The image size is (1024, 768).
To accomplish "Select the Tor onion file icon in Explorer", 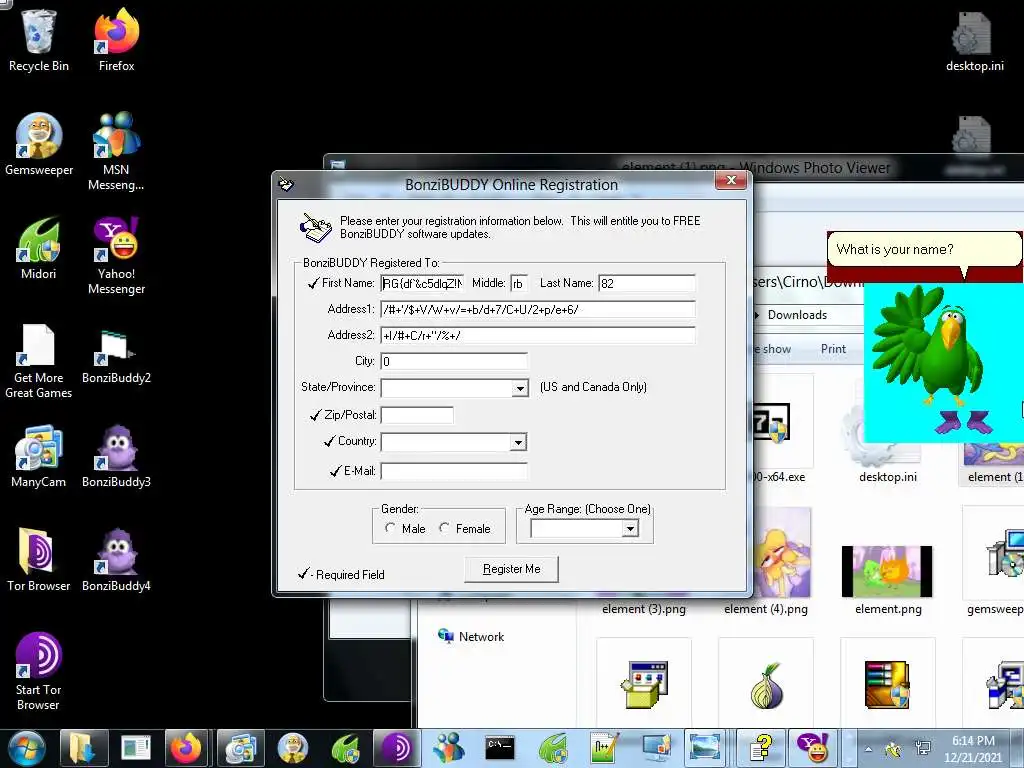I will pos(767,686).
